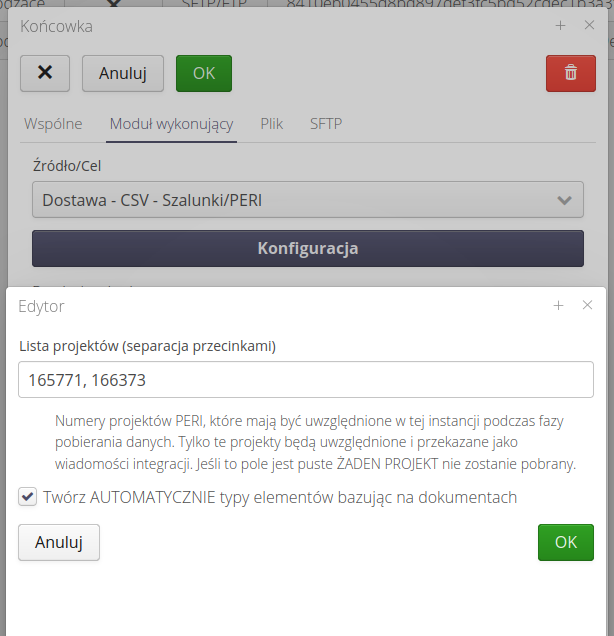The width and height of the screenshot is (614, 636).
Task: Switch to the Wspólne tab
Action: (x=53, y=124)
